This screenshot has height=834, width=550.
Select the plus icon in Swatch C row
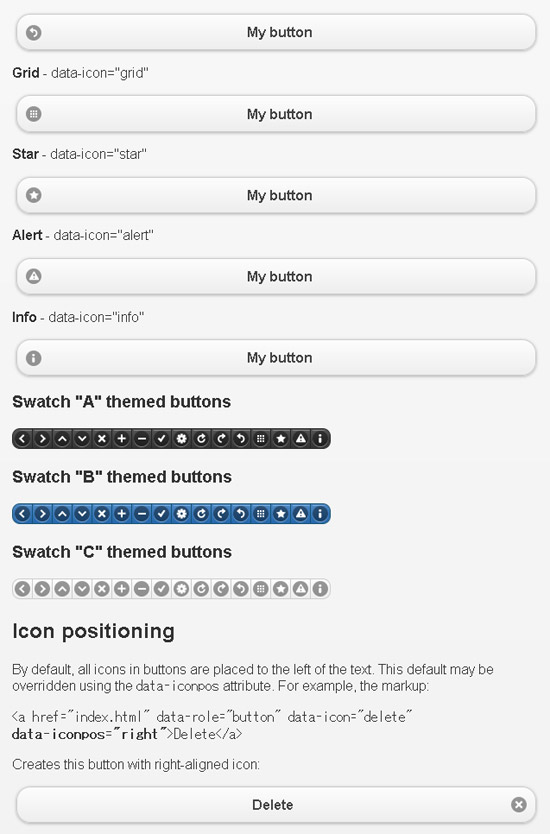tap(122, 589)
